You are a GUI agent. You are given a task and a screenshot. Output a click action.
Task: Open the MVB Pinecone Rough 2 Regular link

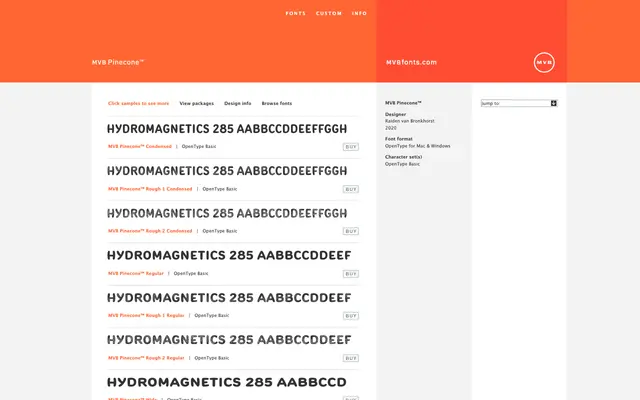pos(146,358)
